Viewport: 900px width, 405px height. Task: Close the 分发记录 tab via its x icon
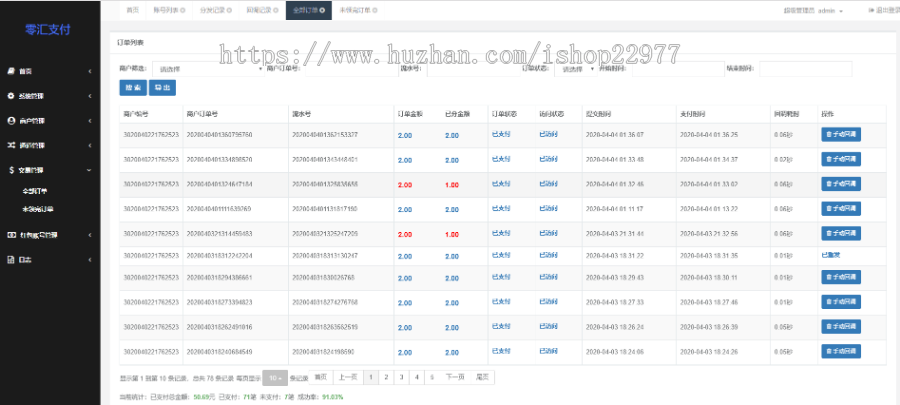tap(230, 10)
